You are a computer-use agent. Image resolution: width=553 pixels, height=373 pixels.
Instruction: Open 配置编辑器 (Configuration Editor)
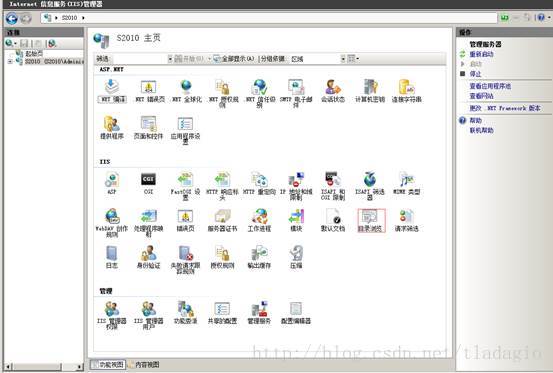coord(296,313)
